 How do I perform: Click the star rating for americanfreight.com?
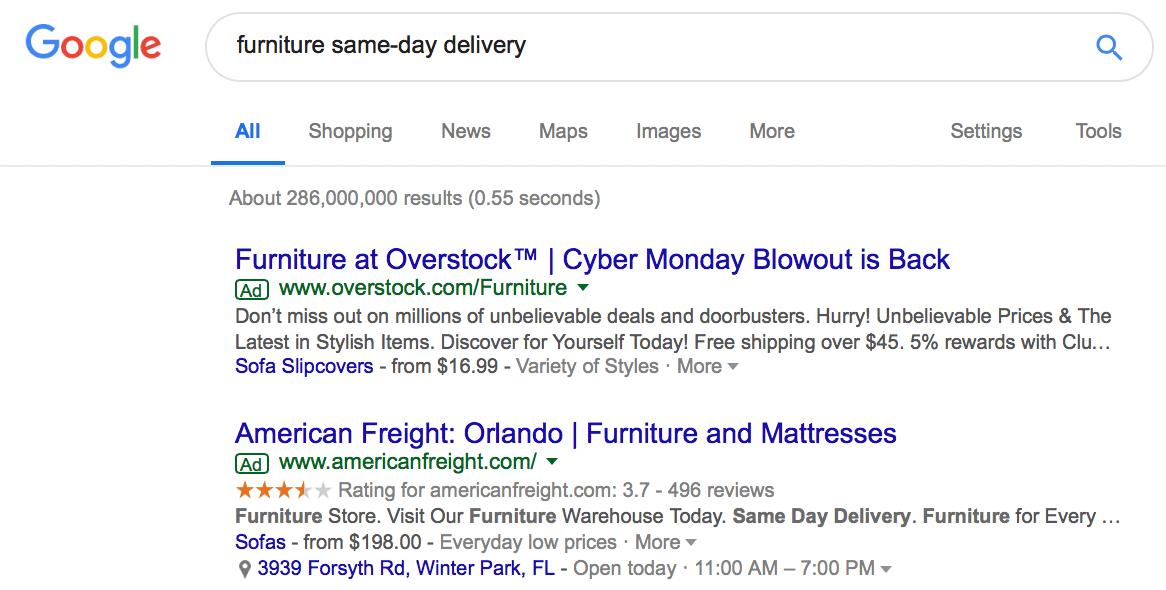[x=283, y=490]
